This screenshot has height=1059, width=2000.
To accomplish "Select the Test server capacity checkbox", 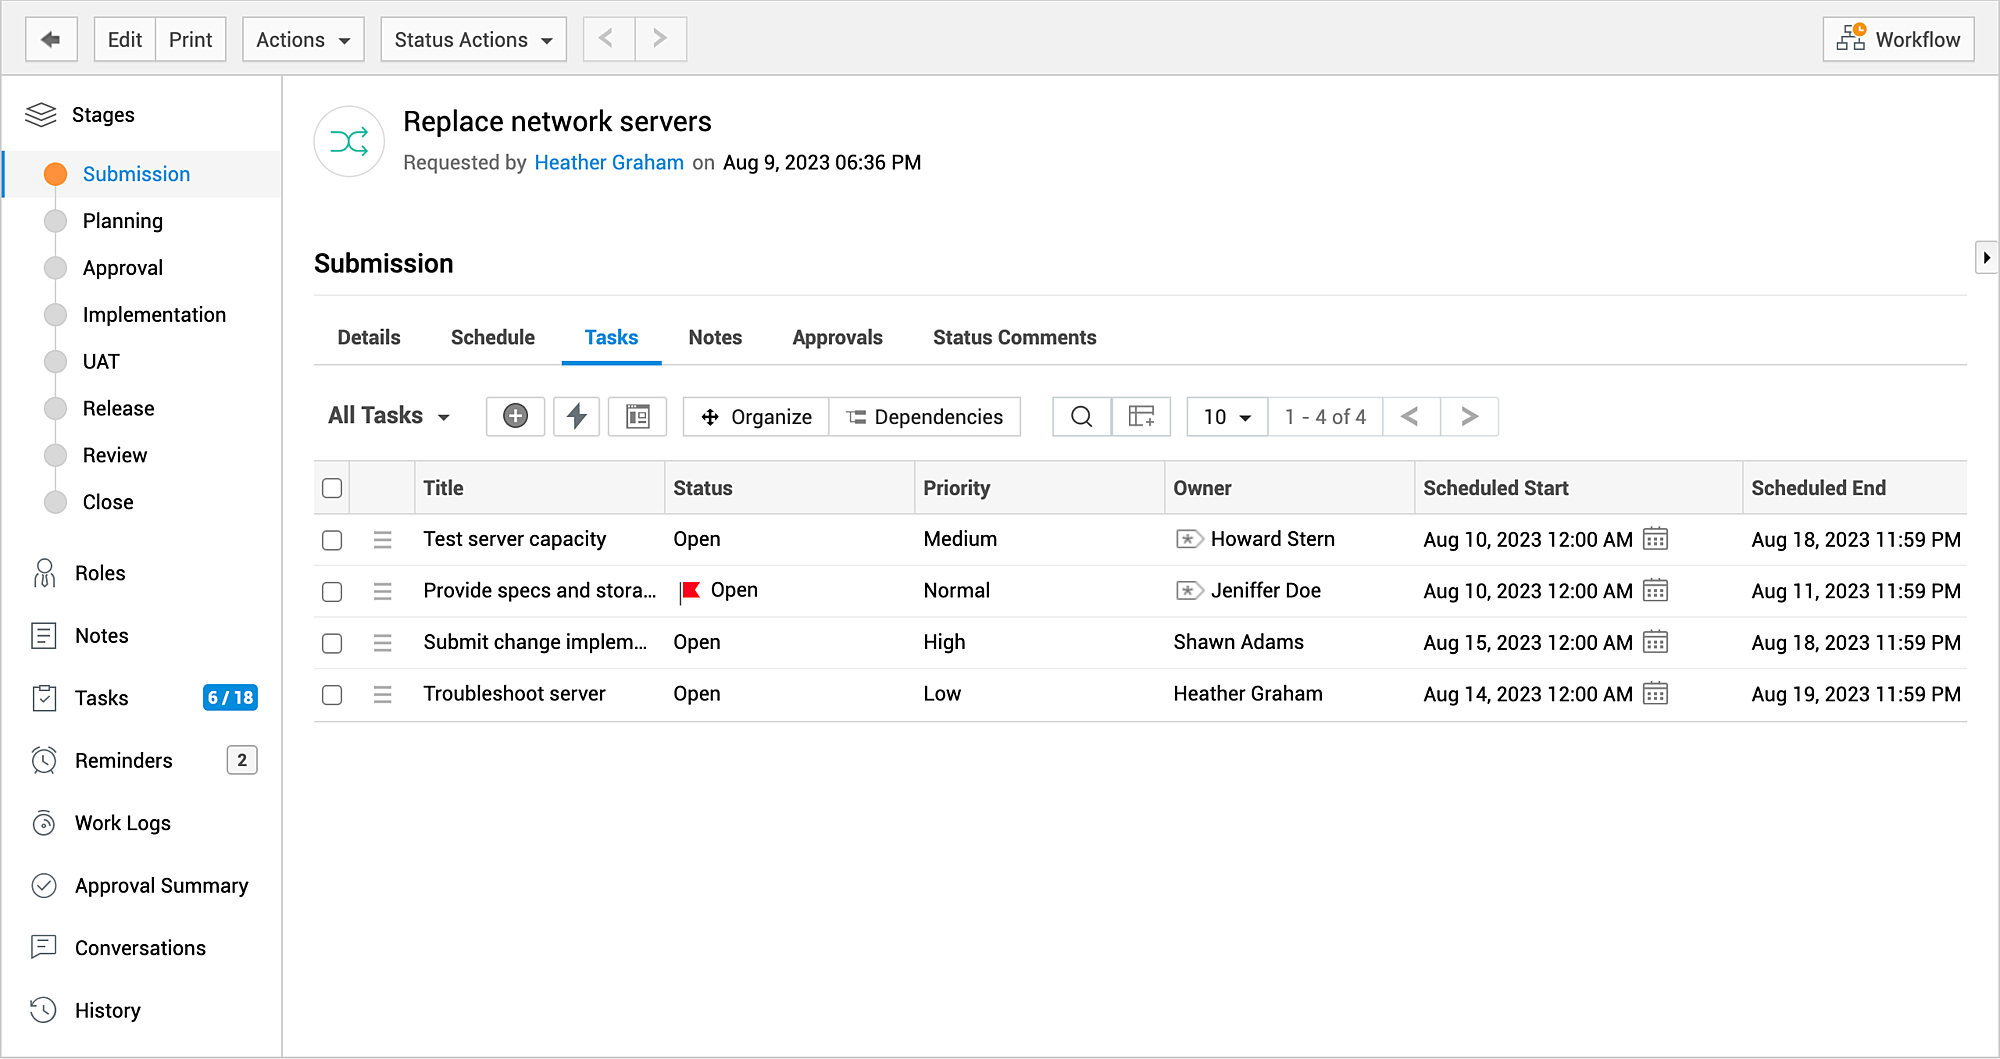I will 332,540.
